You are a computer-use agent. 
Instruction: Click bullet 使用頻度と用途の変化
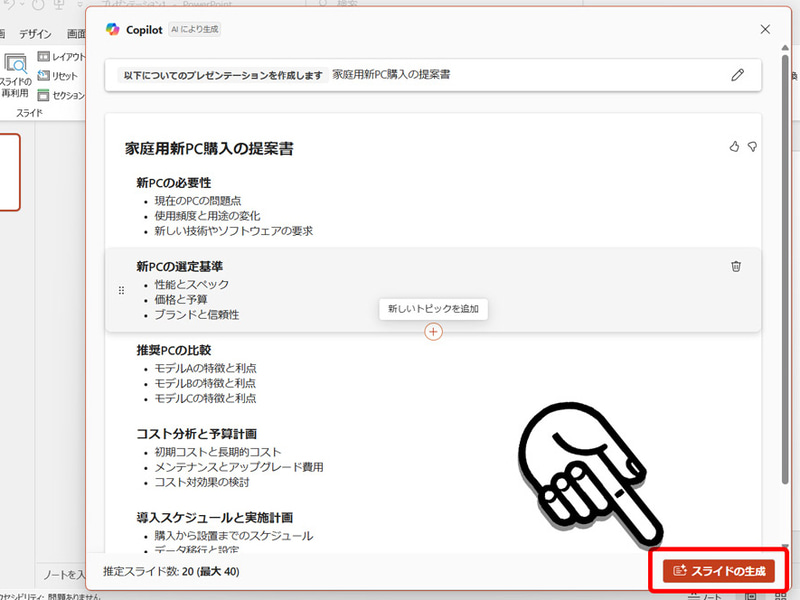pos(207,216)
